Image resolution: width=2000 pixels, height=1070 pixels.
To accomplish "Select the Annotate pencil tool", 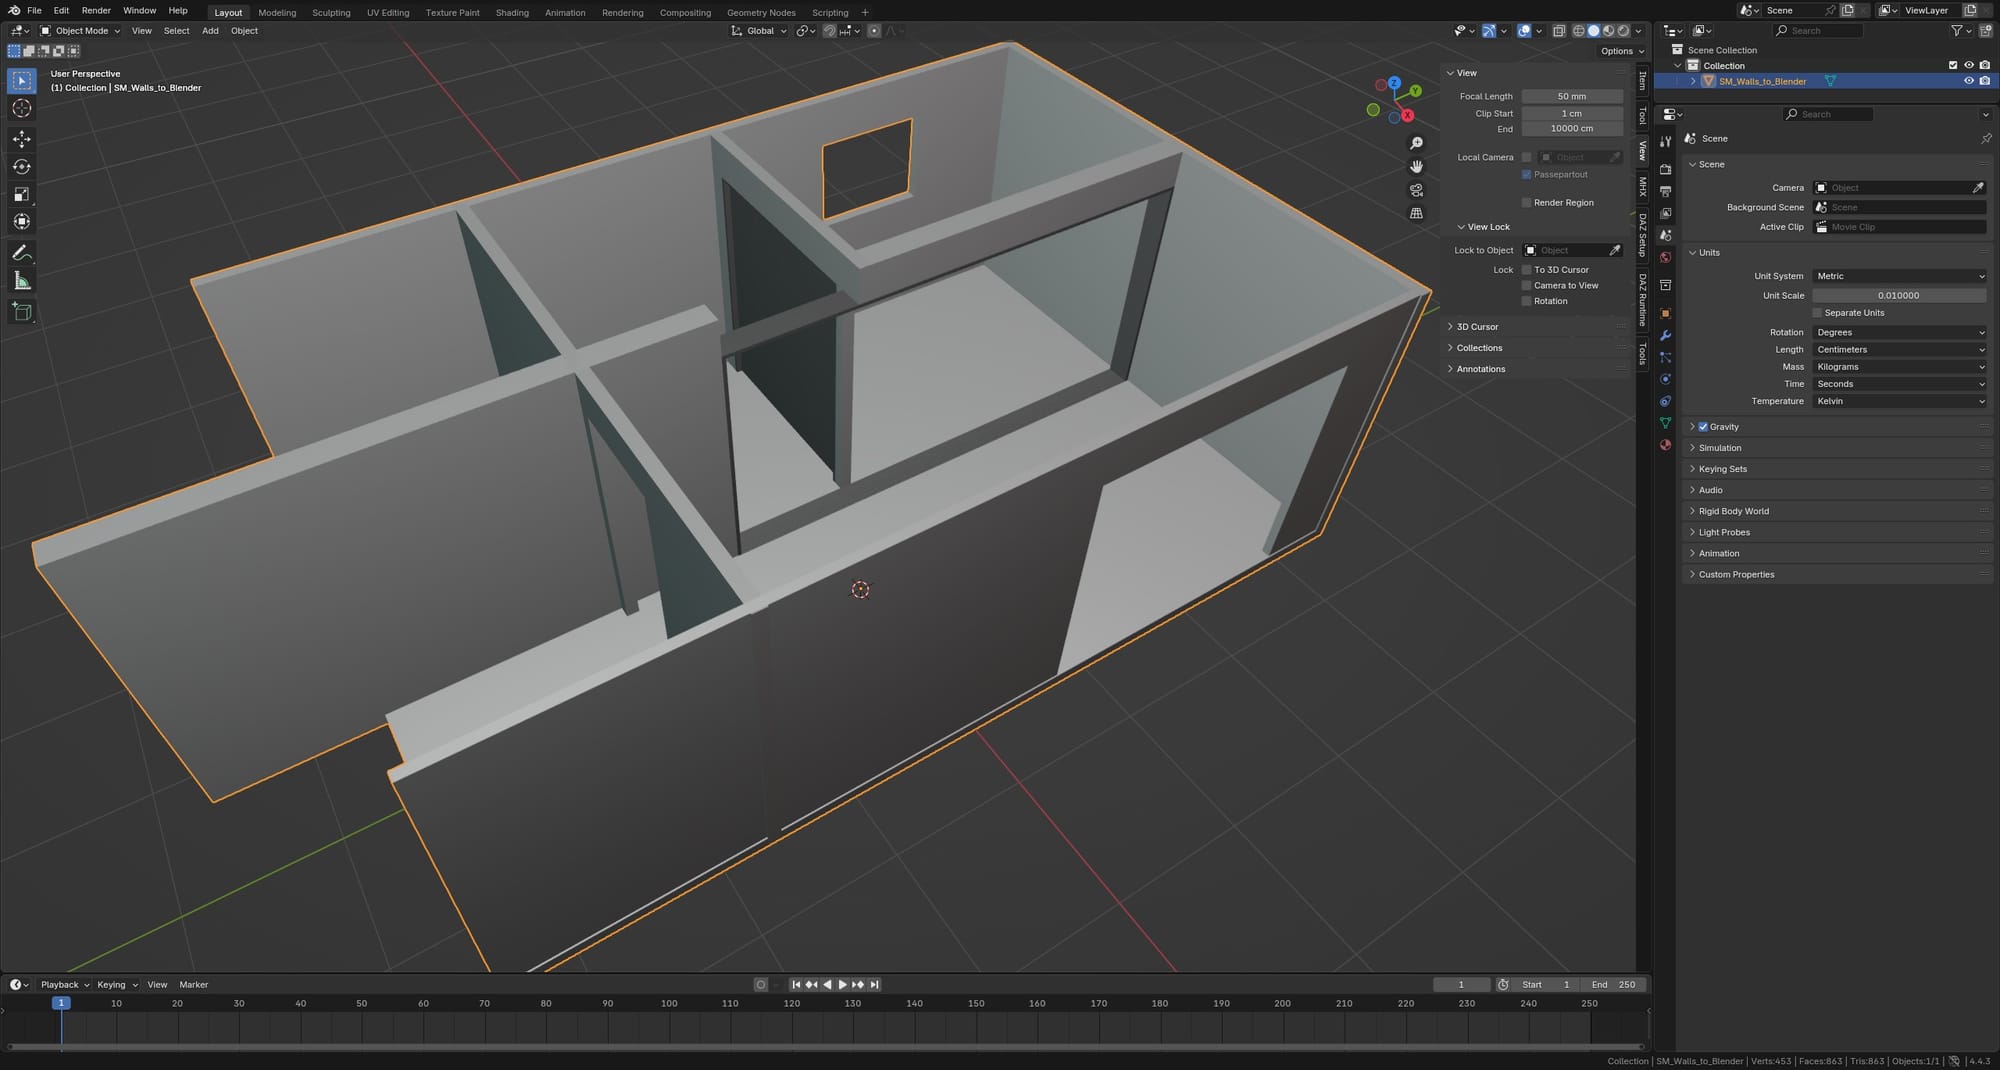I will pyautogui.click(x=22, y=253).
